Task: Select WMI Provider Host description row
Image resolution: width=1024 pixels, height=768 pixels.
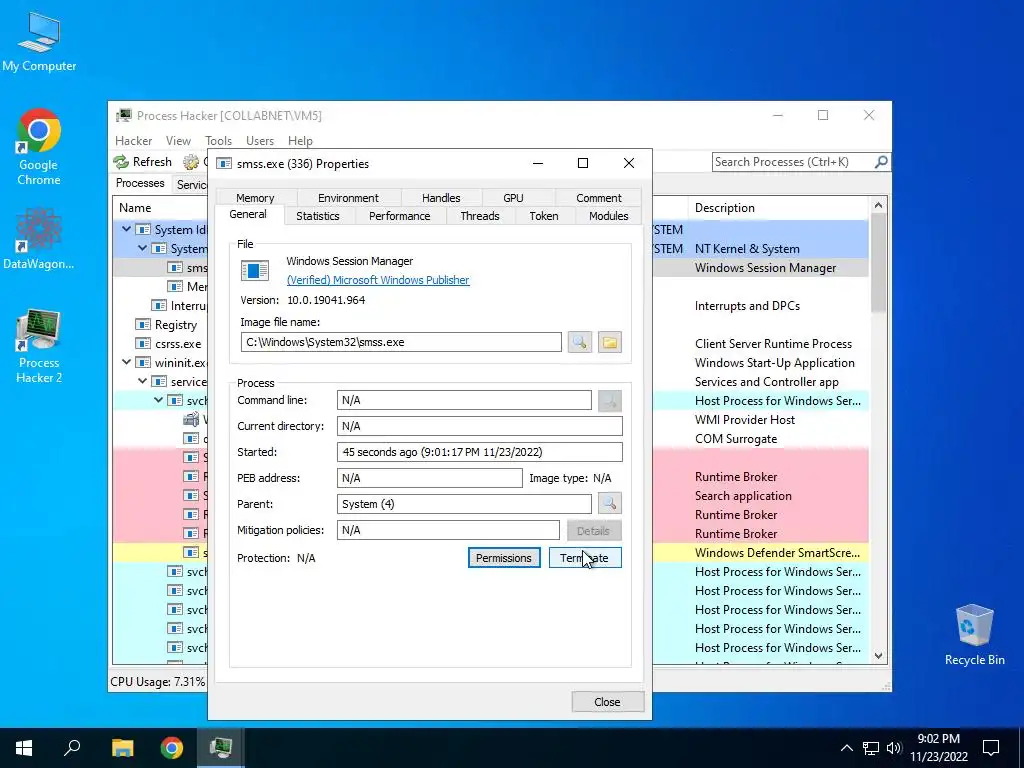Action: [745, 420]
